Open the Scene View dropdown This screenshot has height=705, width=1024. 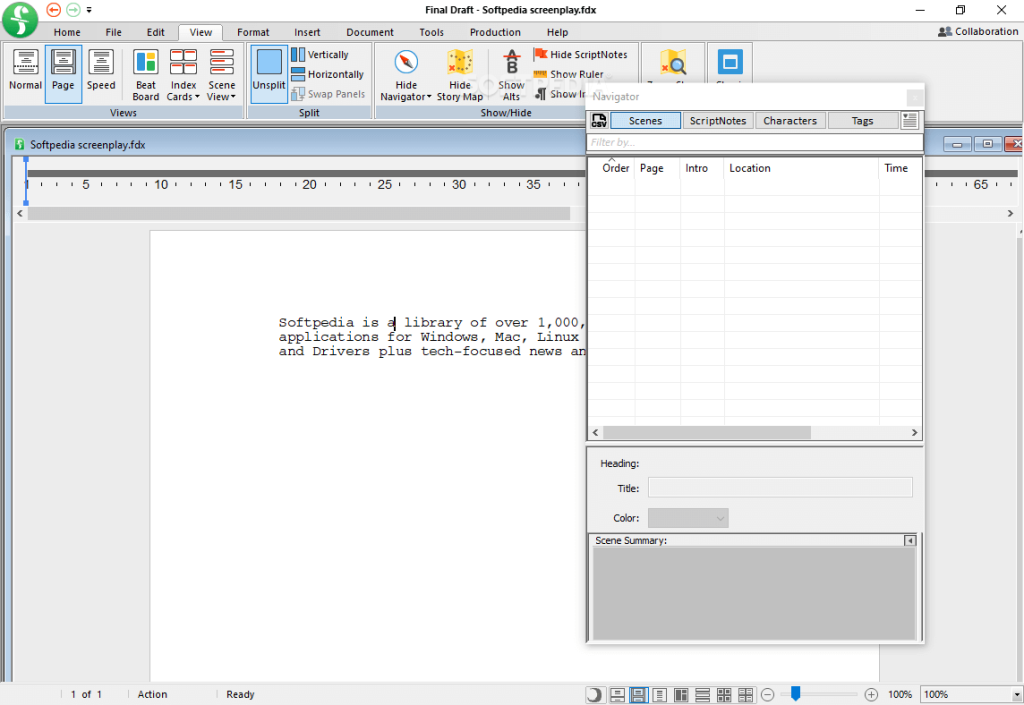coord(221,75)
